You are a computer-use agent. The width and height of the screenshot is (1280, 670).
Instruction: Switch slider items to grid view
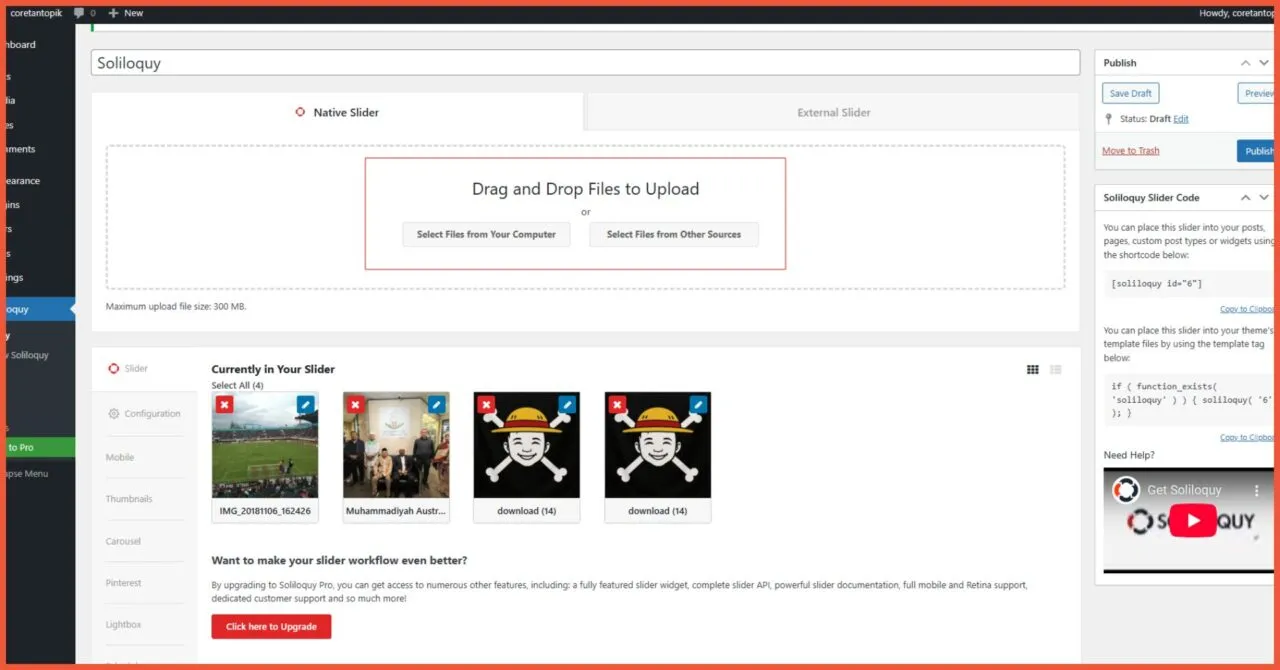1033,370
